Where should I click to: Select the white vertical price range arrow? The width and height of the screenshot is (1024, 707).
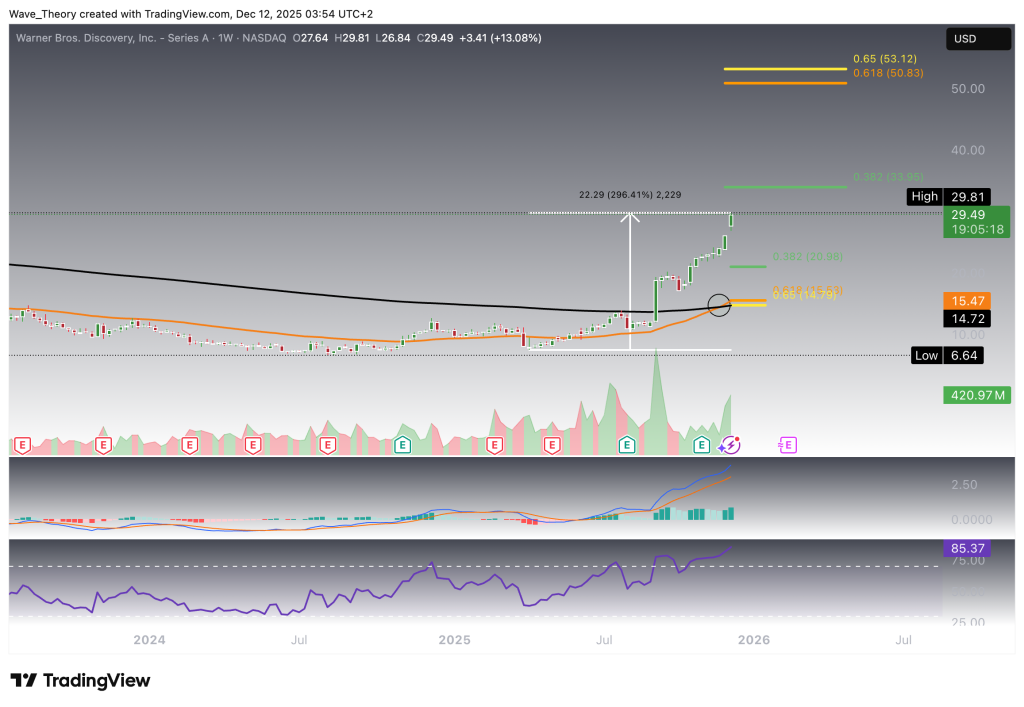point(630,280)
